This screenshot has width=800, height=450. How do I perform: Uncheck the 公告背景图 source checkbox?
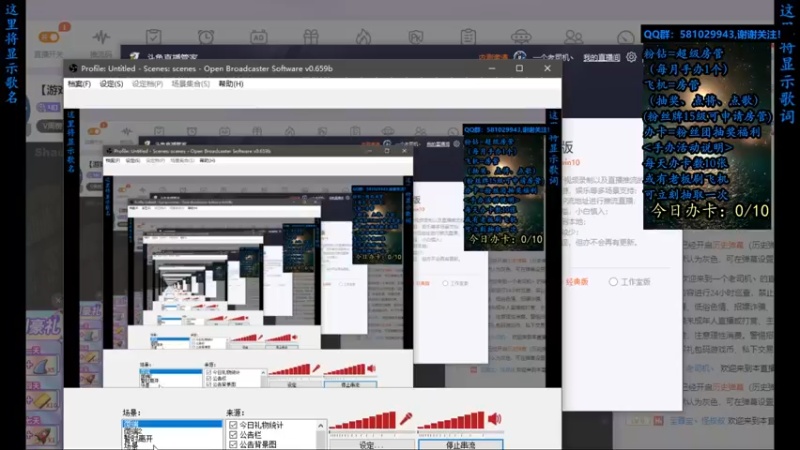pyautogui.click(x=233, y=444)
